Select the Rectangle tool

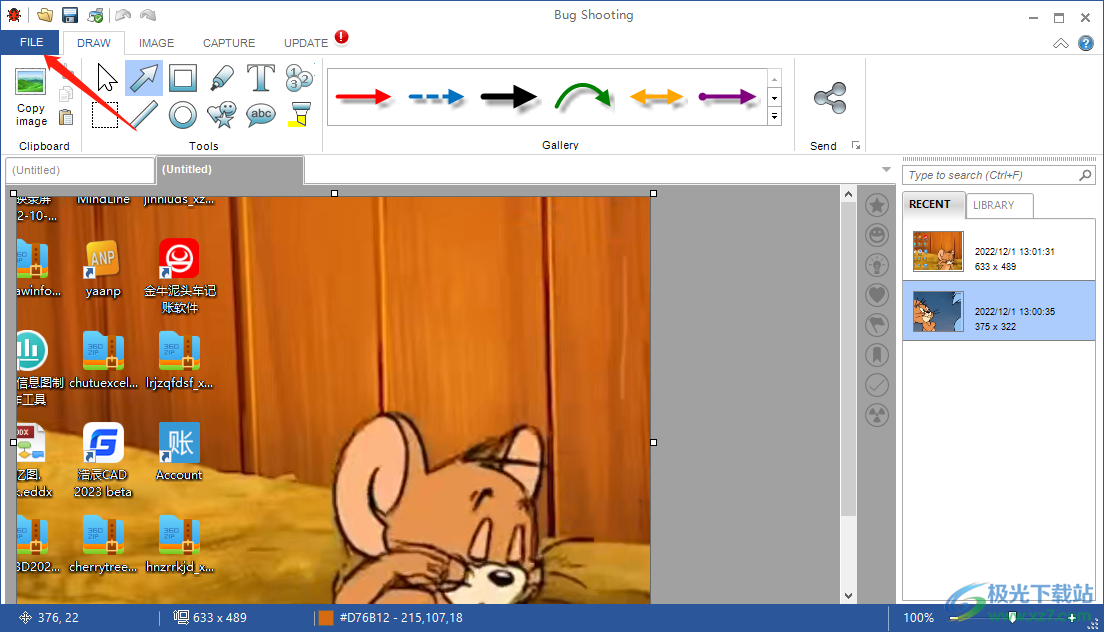[x=183, y=78]
